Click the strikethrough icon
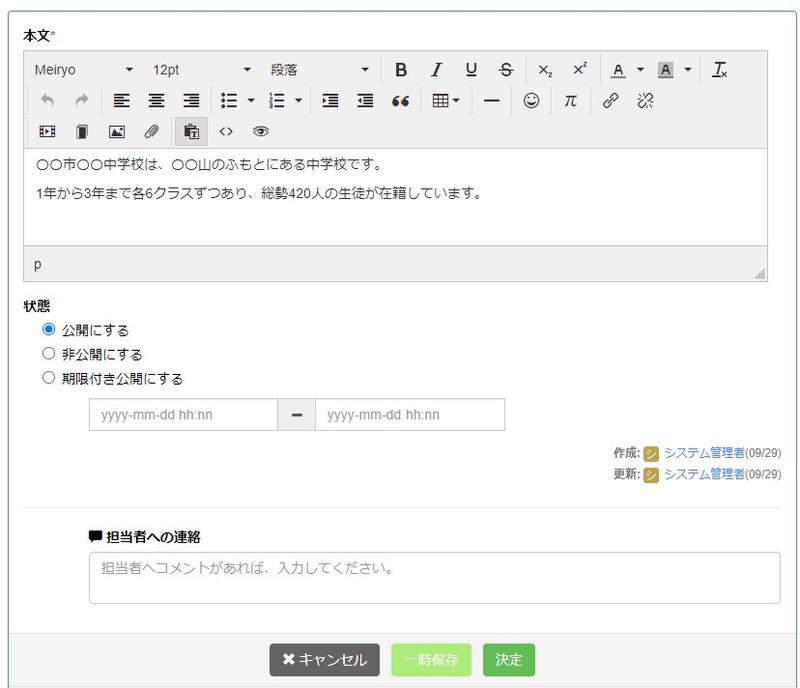The height and width of the screenshot is (688, 800). (506, 70)
